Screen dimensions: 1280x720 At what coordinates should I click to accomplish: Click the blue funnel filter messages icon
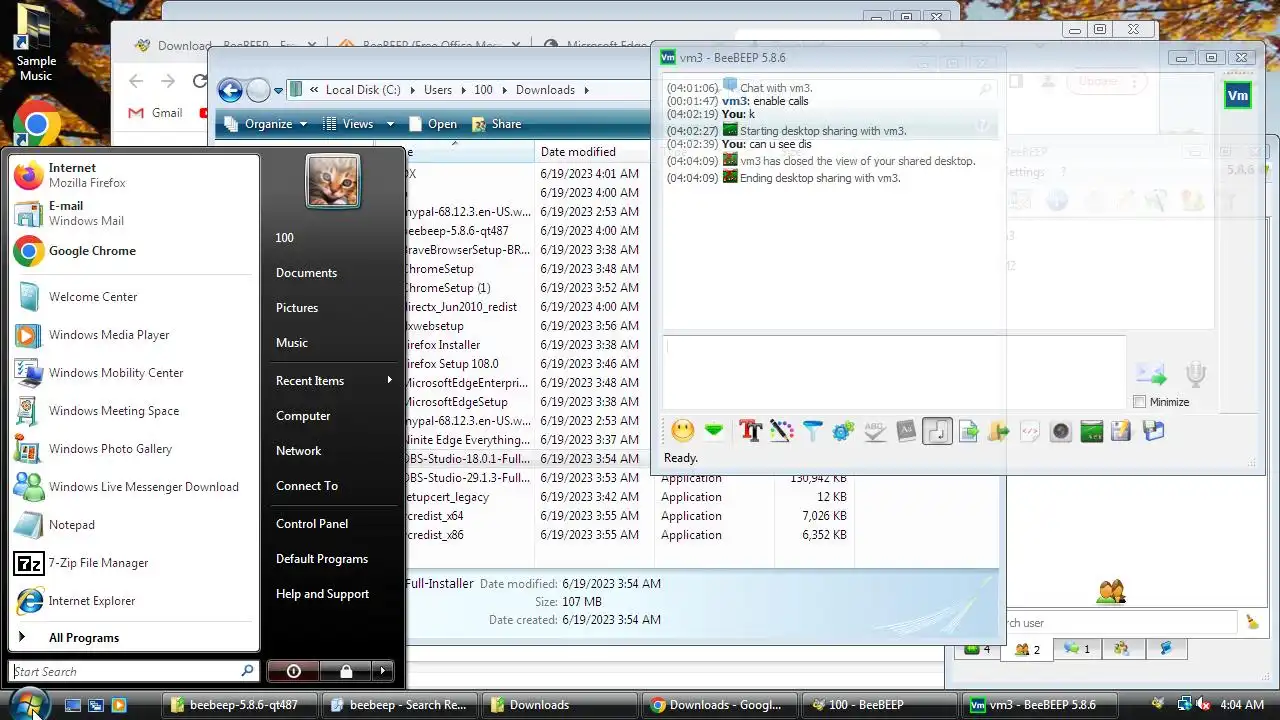tap(812, 431)
